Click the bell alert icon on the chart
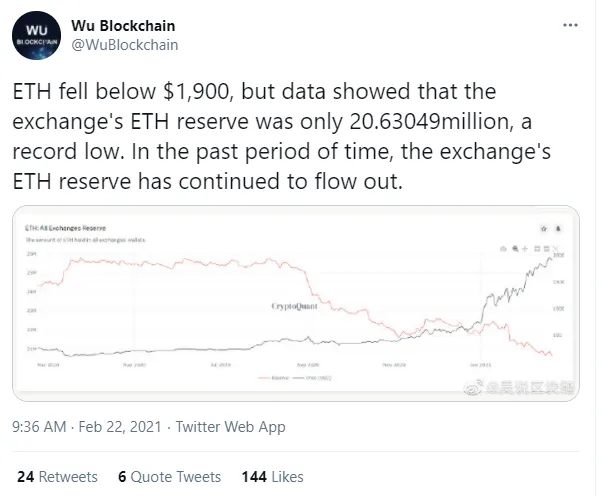Image resolution: width=603 pixels, height=496 pixels. point(558,228)
